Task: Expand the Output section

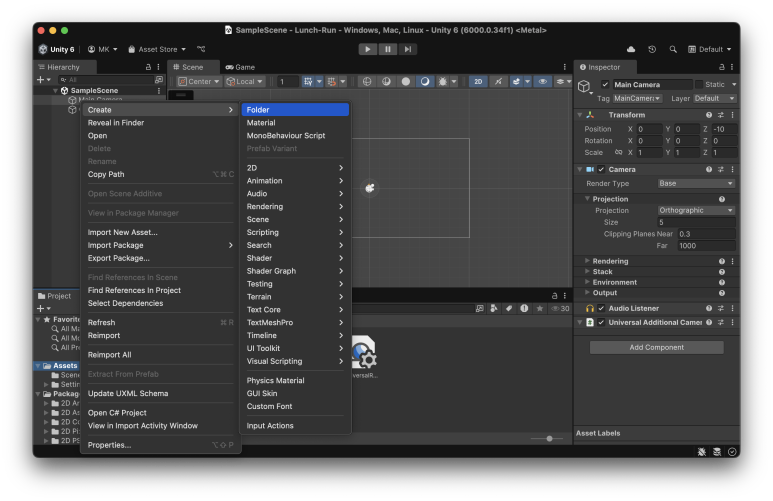Action: pos(587,292)
